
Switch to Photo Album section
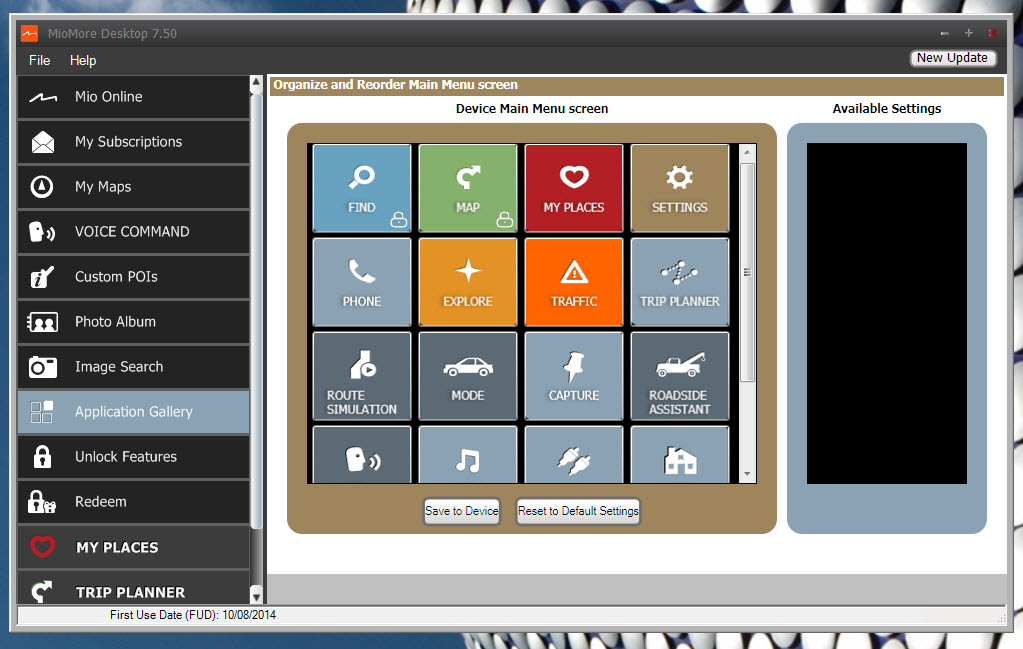click(133, 322)
